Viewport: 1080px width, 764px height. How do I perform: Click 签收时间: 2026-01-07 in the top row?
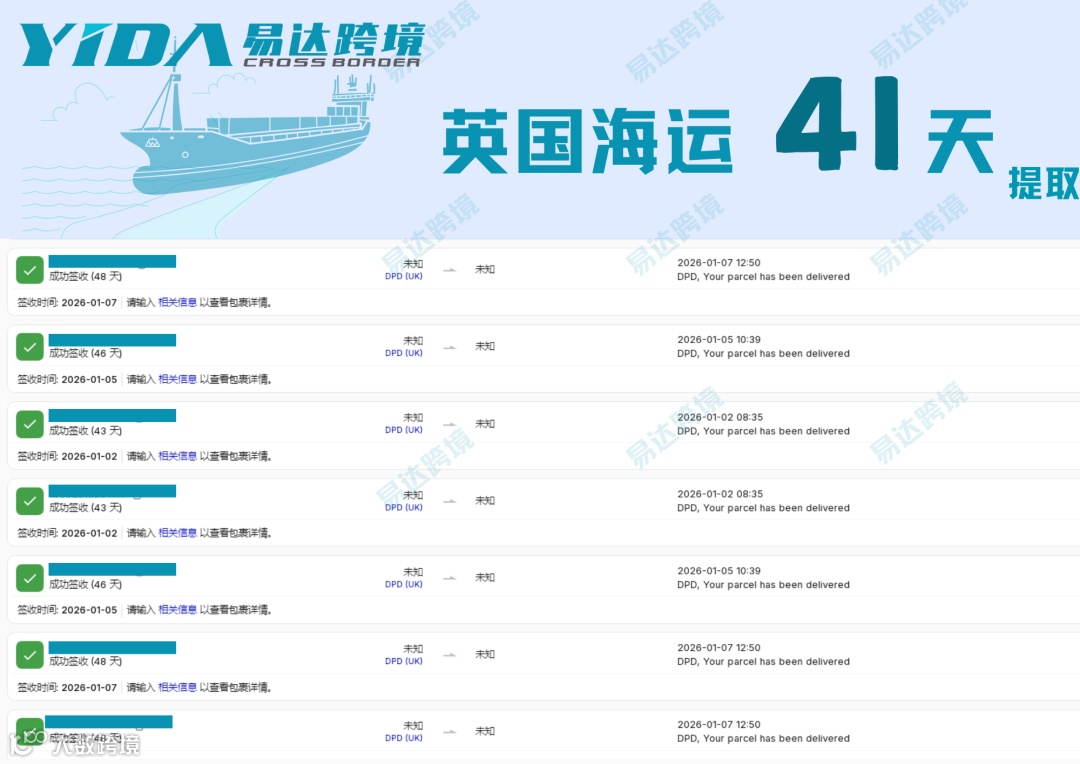click(67, 302)
